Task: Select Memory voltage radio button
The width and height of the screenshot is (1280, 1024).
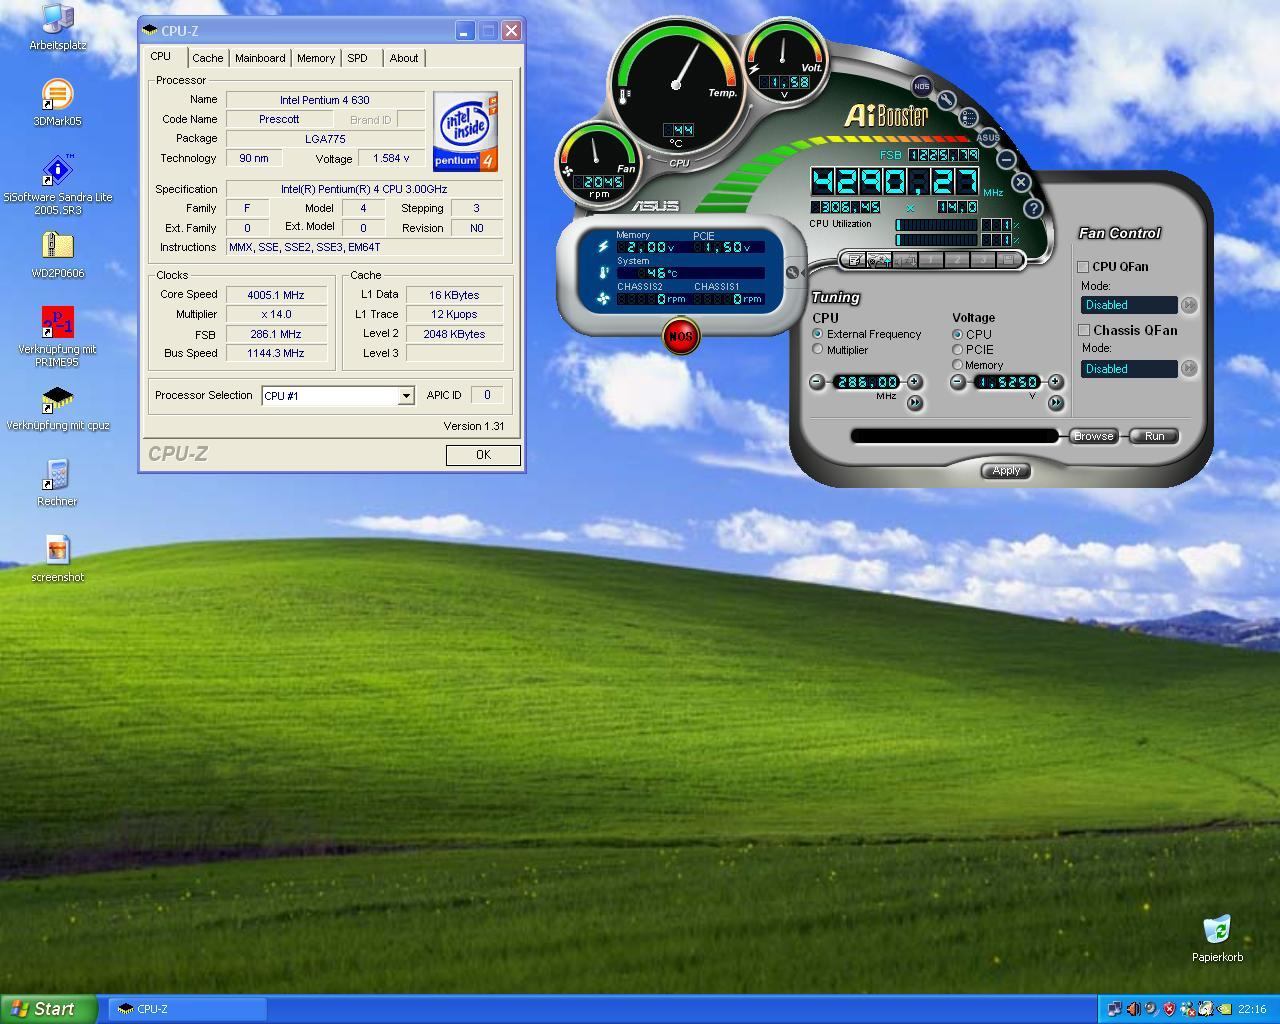Action: [957, 365]
